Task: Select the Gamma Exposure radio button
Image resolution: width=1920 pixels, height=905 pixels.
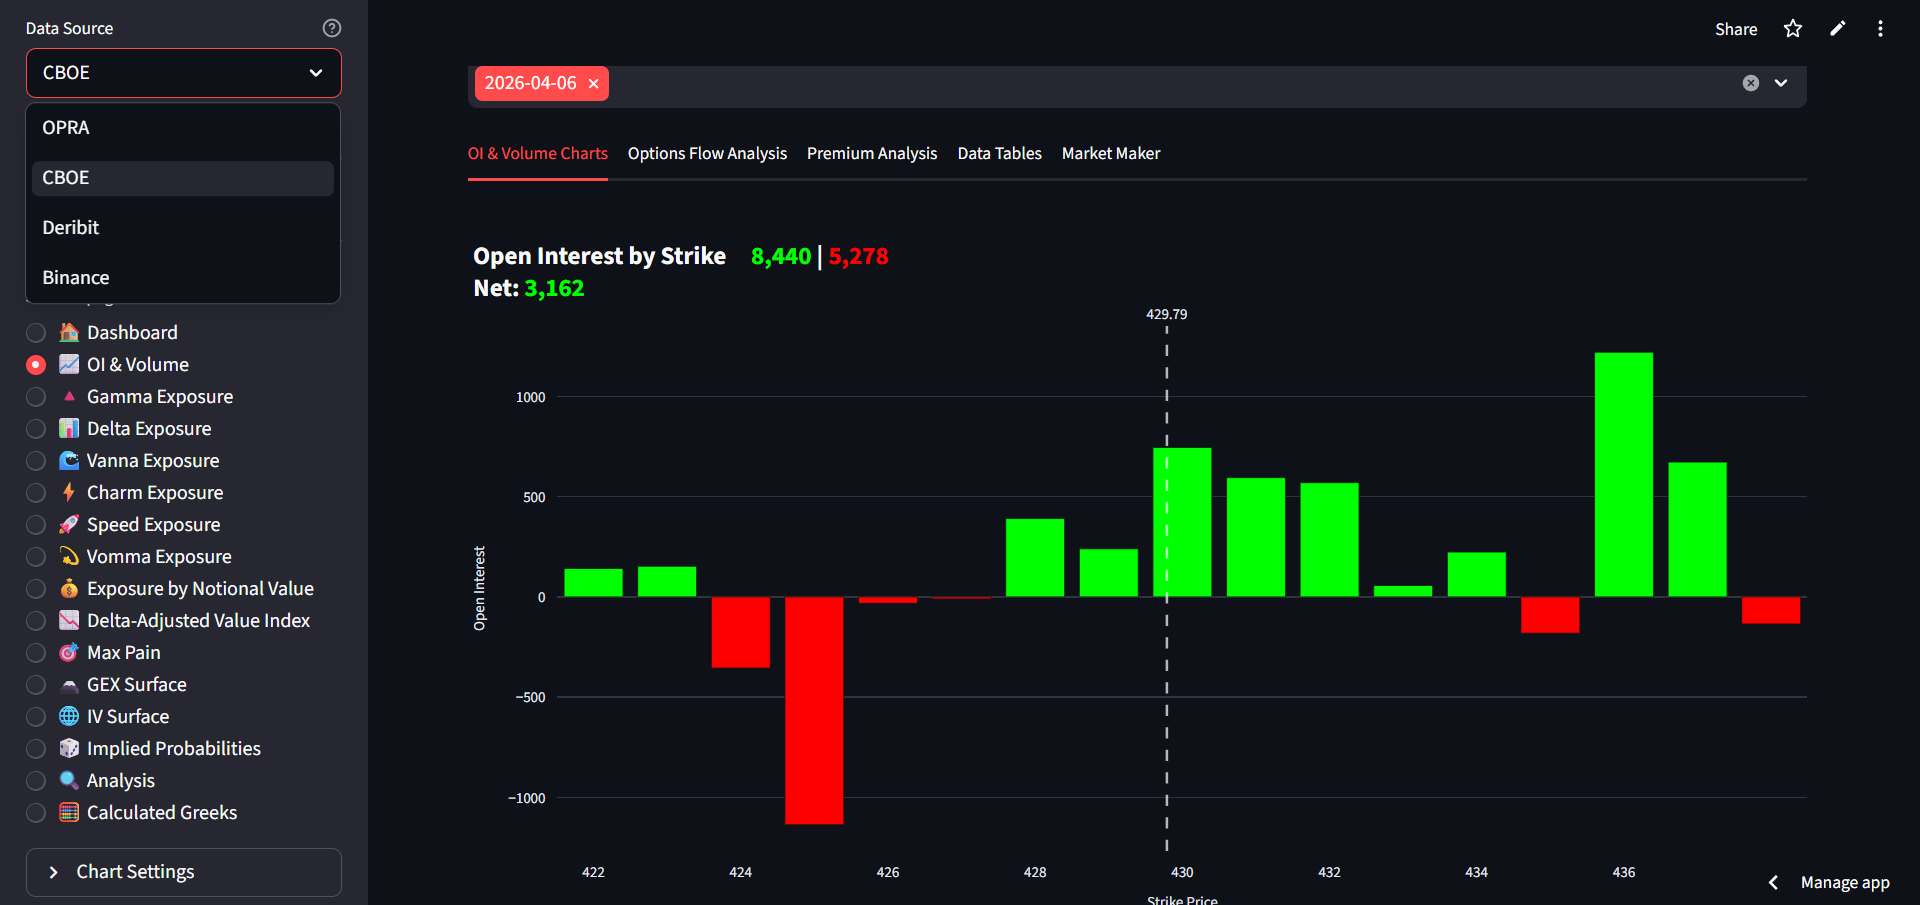Action: (35, 396)
